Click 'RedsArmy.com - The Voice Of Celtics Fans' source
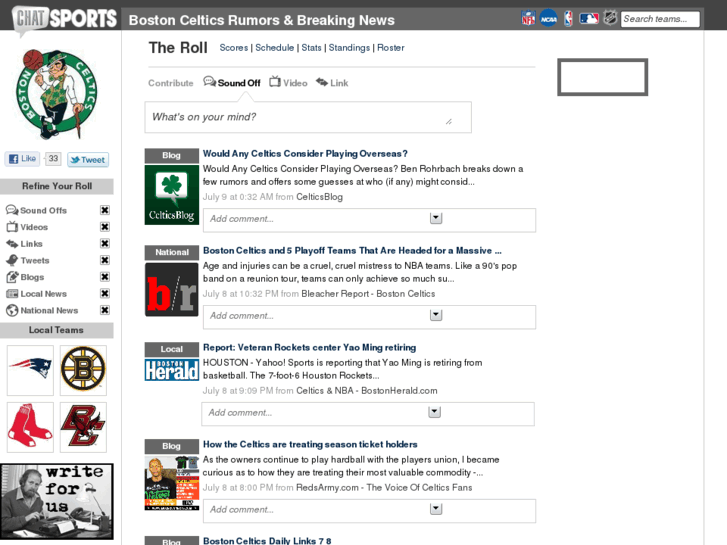 [384, 487]
